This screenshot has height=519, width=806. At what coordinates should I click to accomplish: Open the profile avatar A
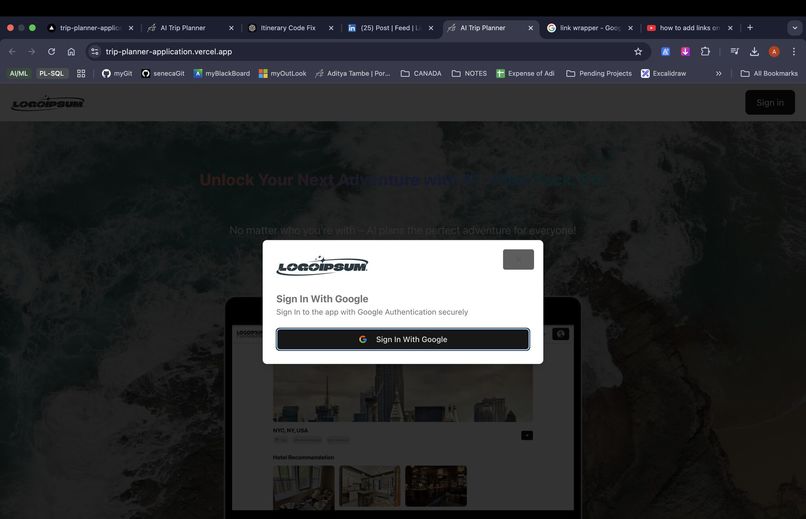[774, 51]
